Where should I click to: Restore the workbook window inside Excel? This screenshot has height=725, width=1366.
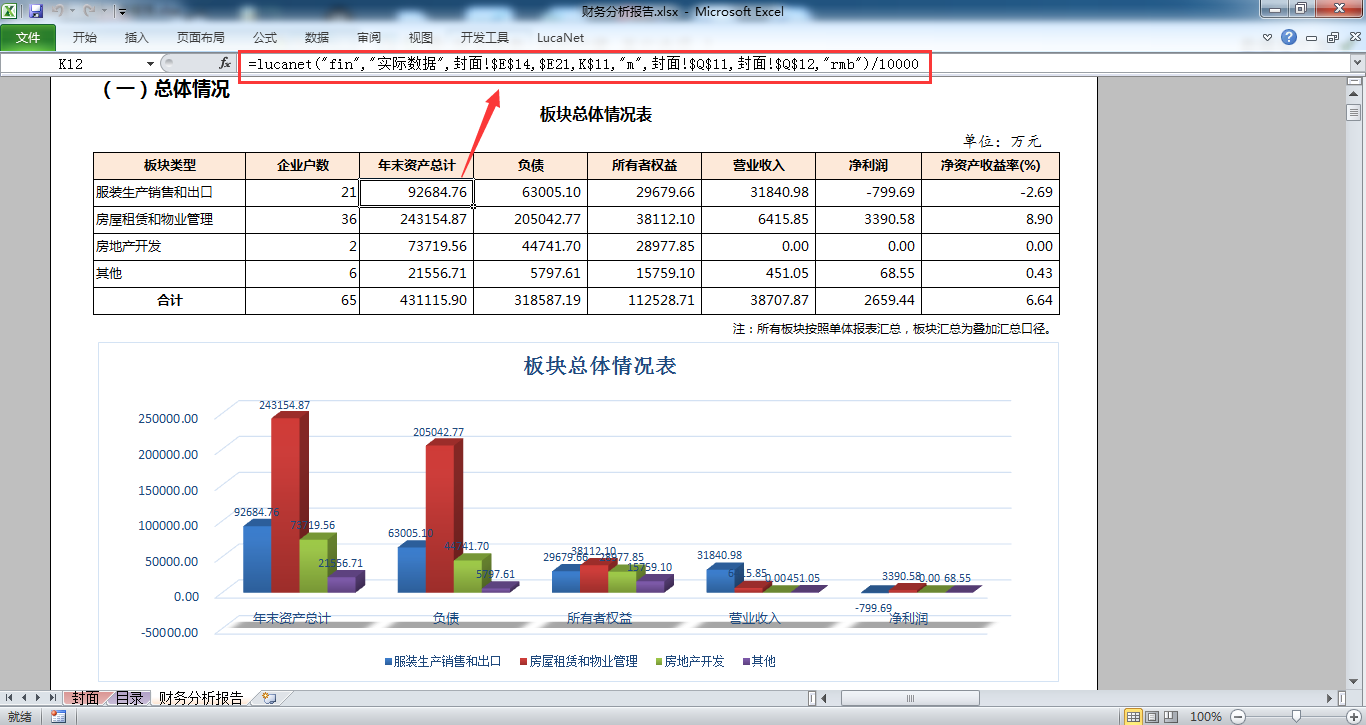(1333, 38)
